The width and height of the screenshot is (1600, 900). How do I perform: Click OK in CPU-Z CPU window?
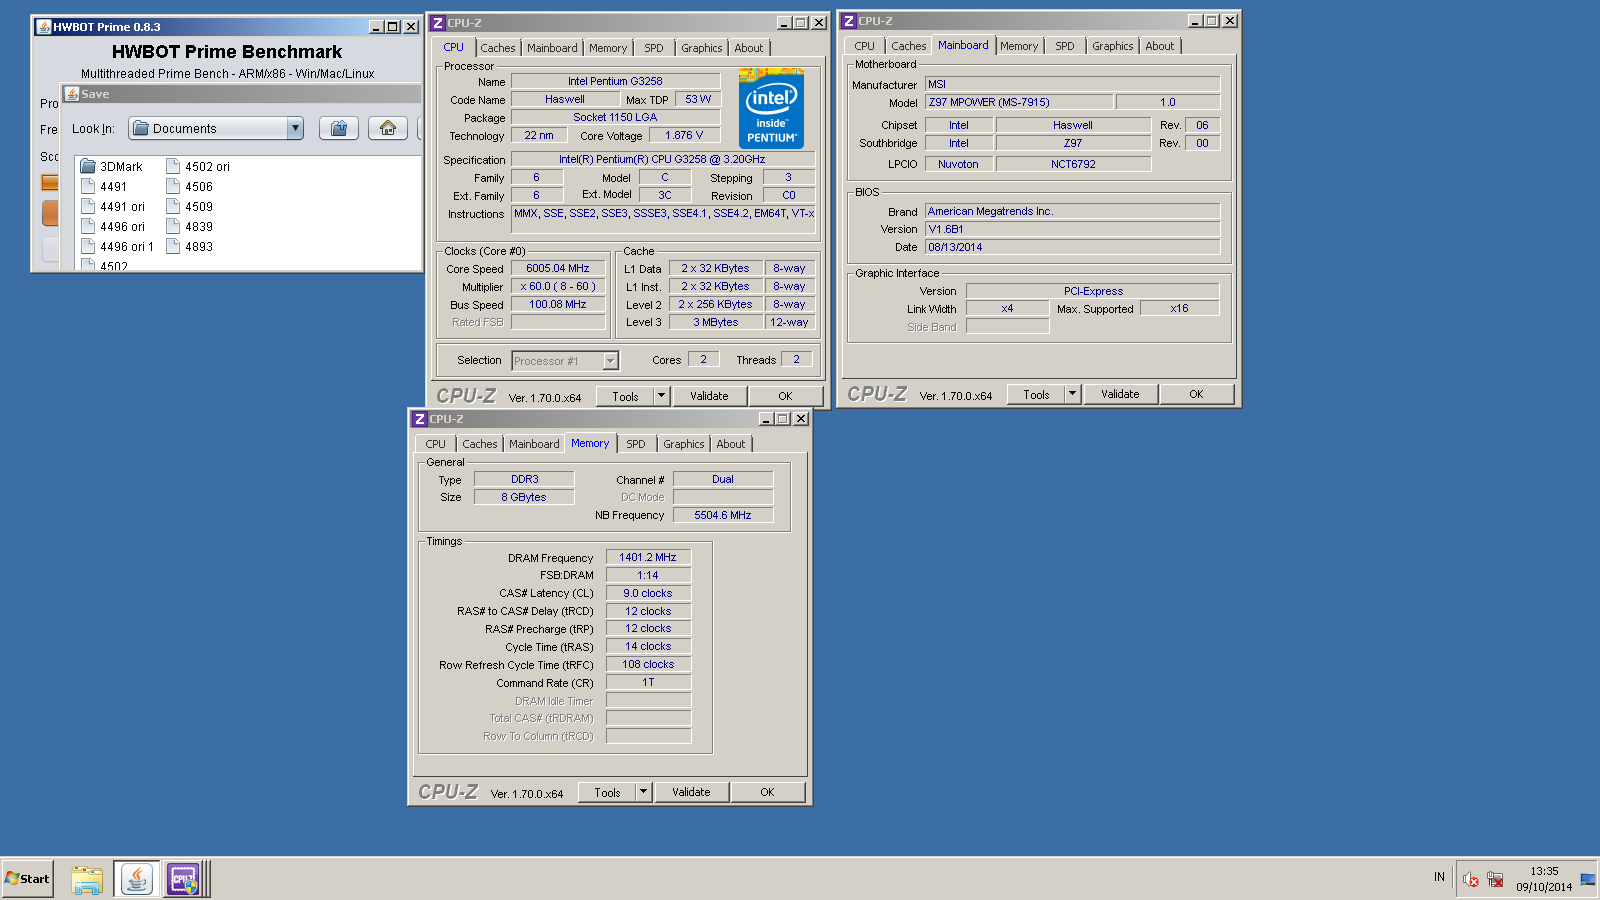coord(785,397)
